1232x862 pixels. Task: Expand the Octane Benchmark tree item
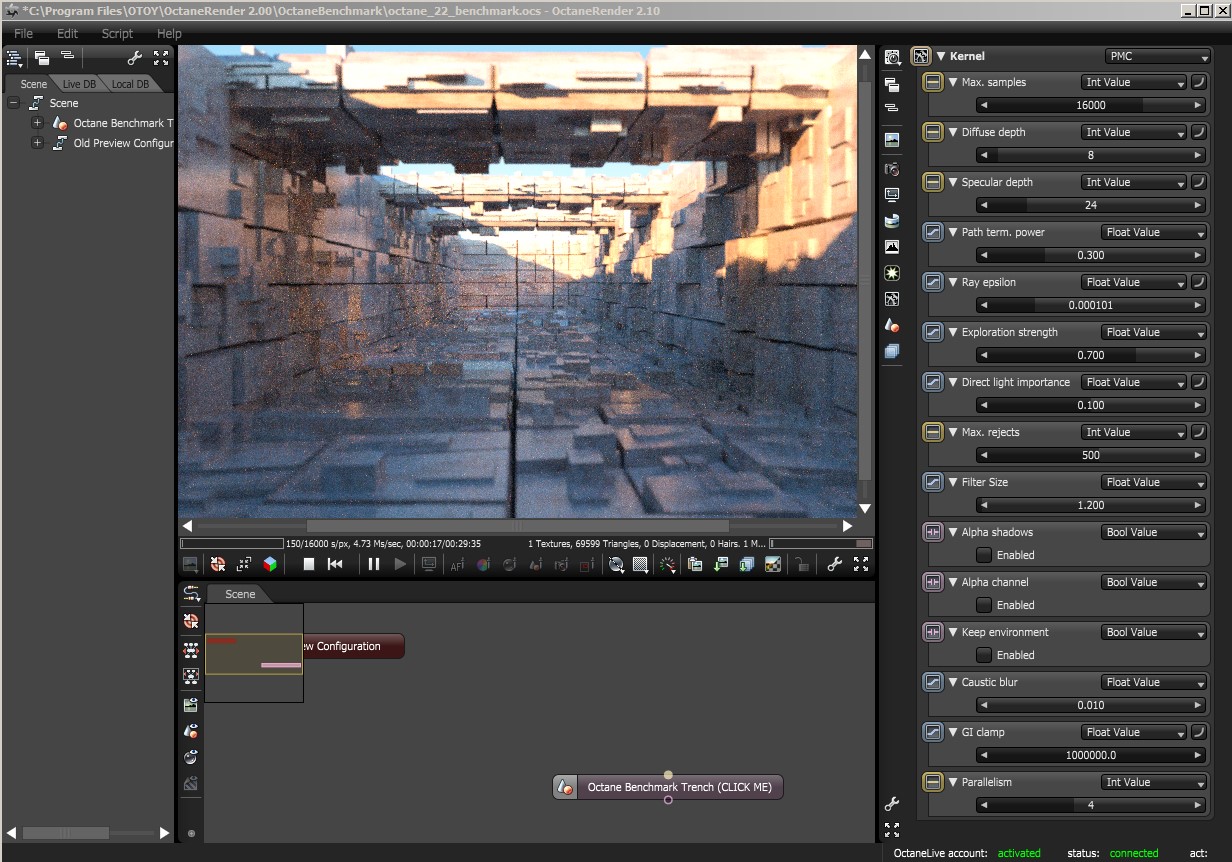click(37, 123)
